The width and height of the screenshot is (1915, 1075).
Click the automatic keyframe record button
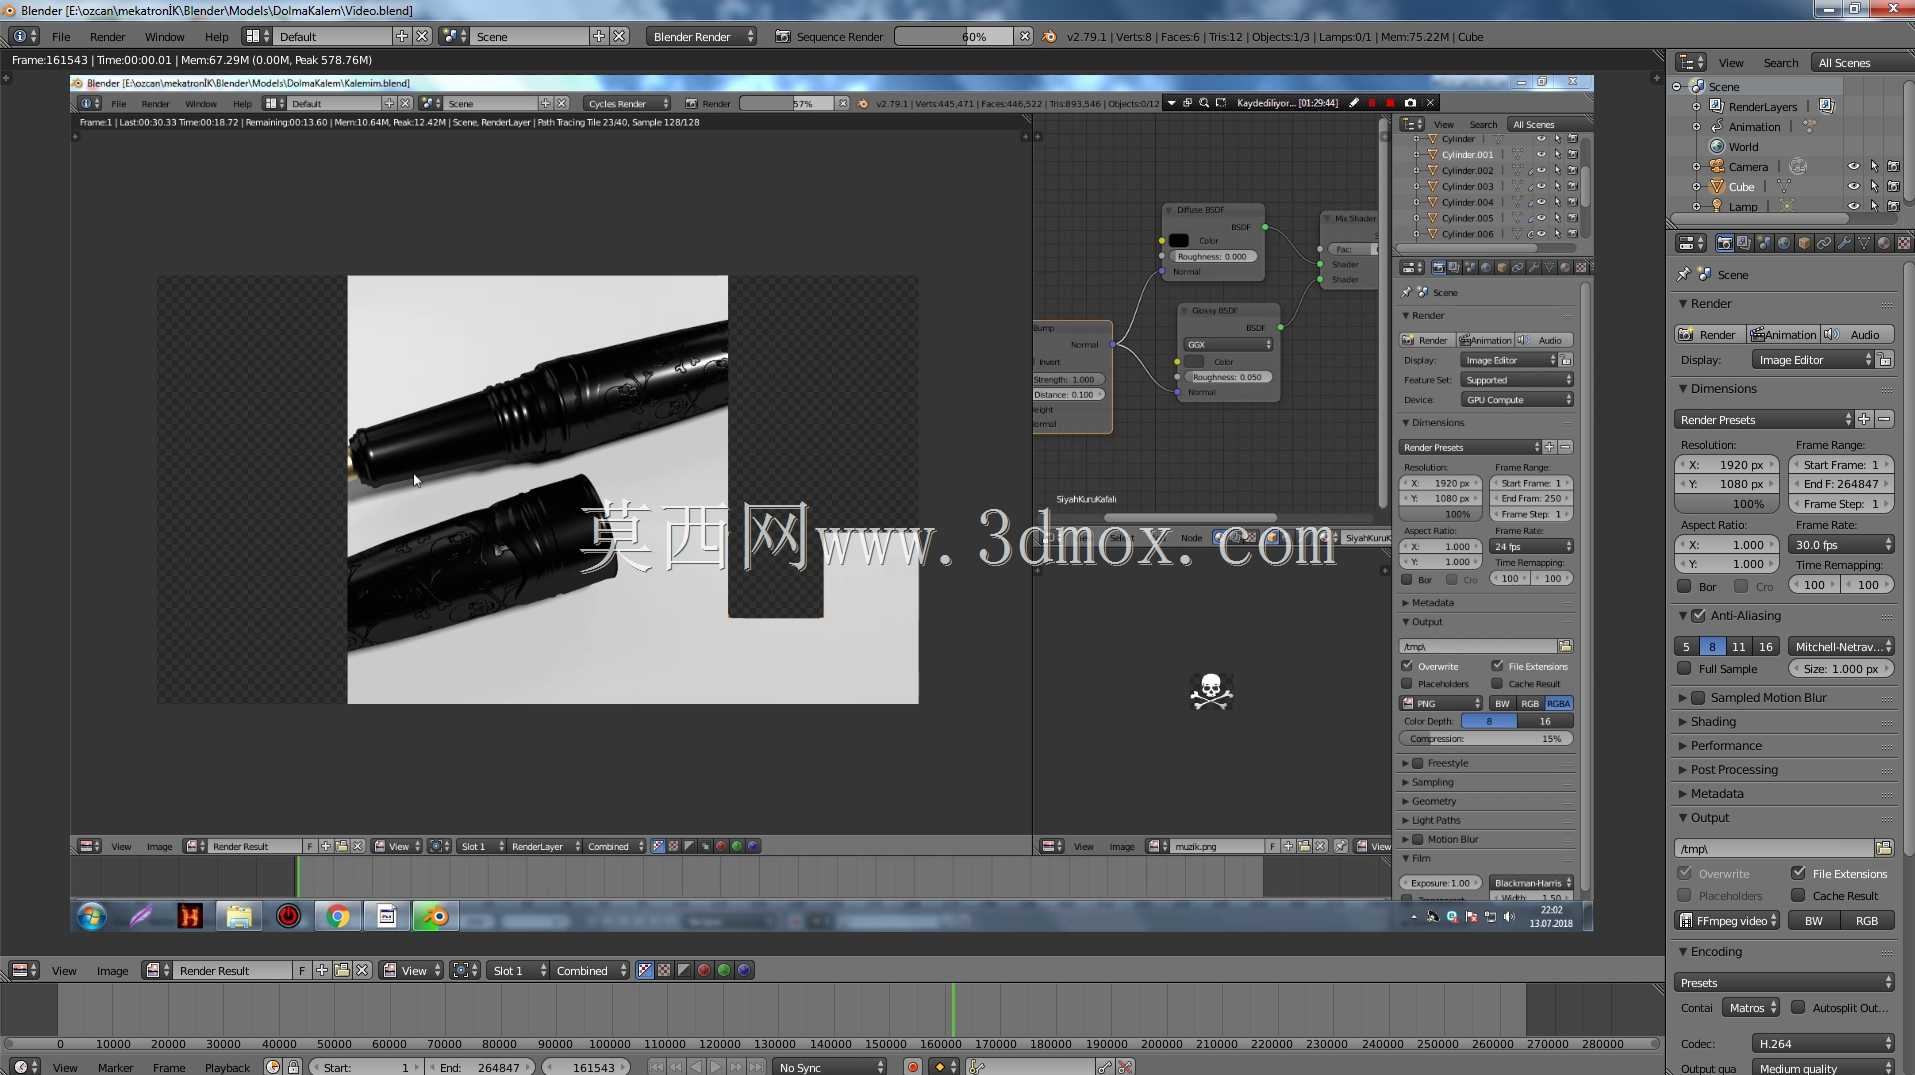point(912,1067)
